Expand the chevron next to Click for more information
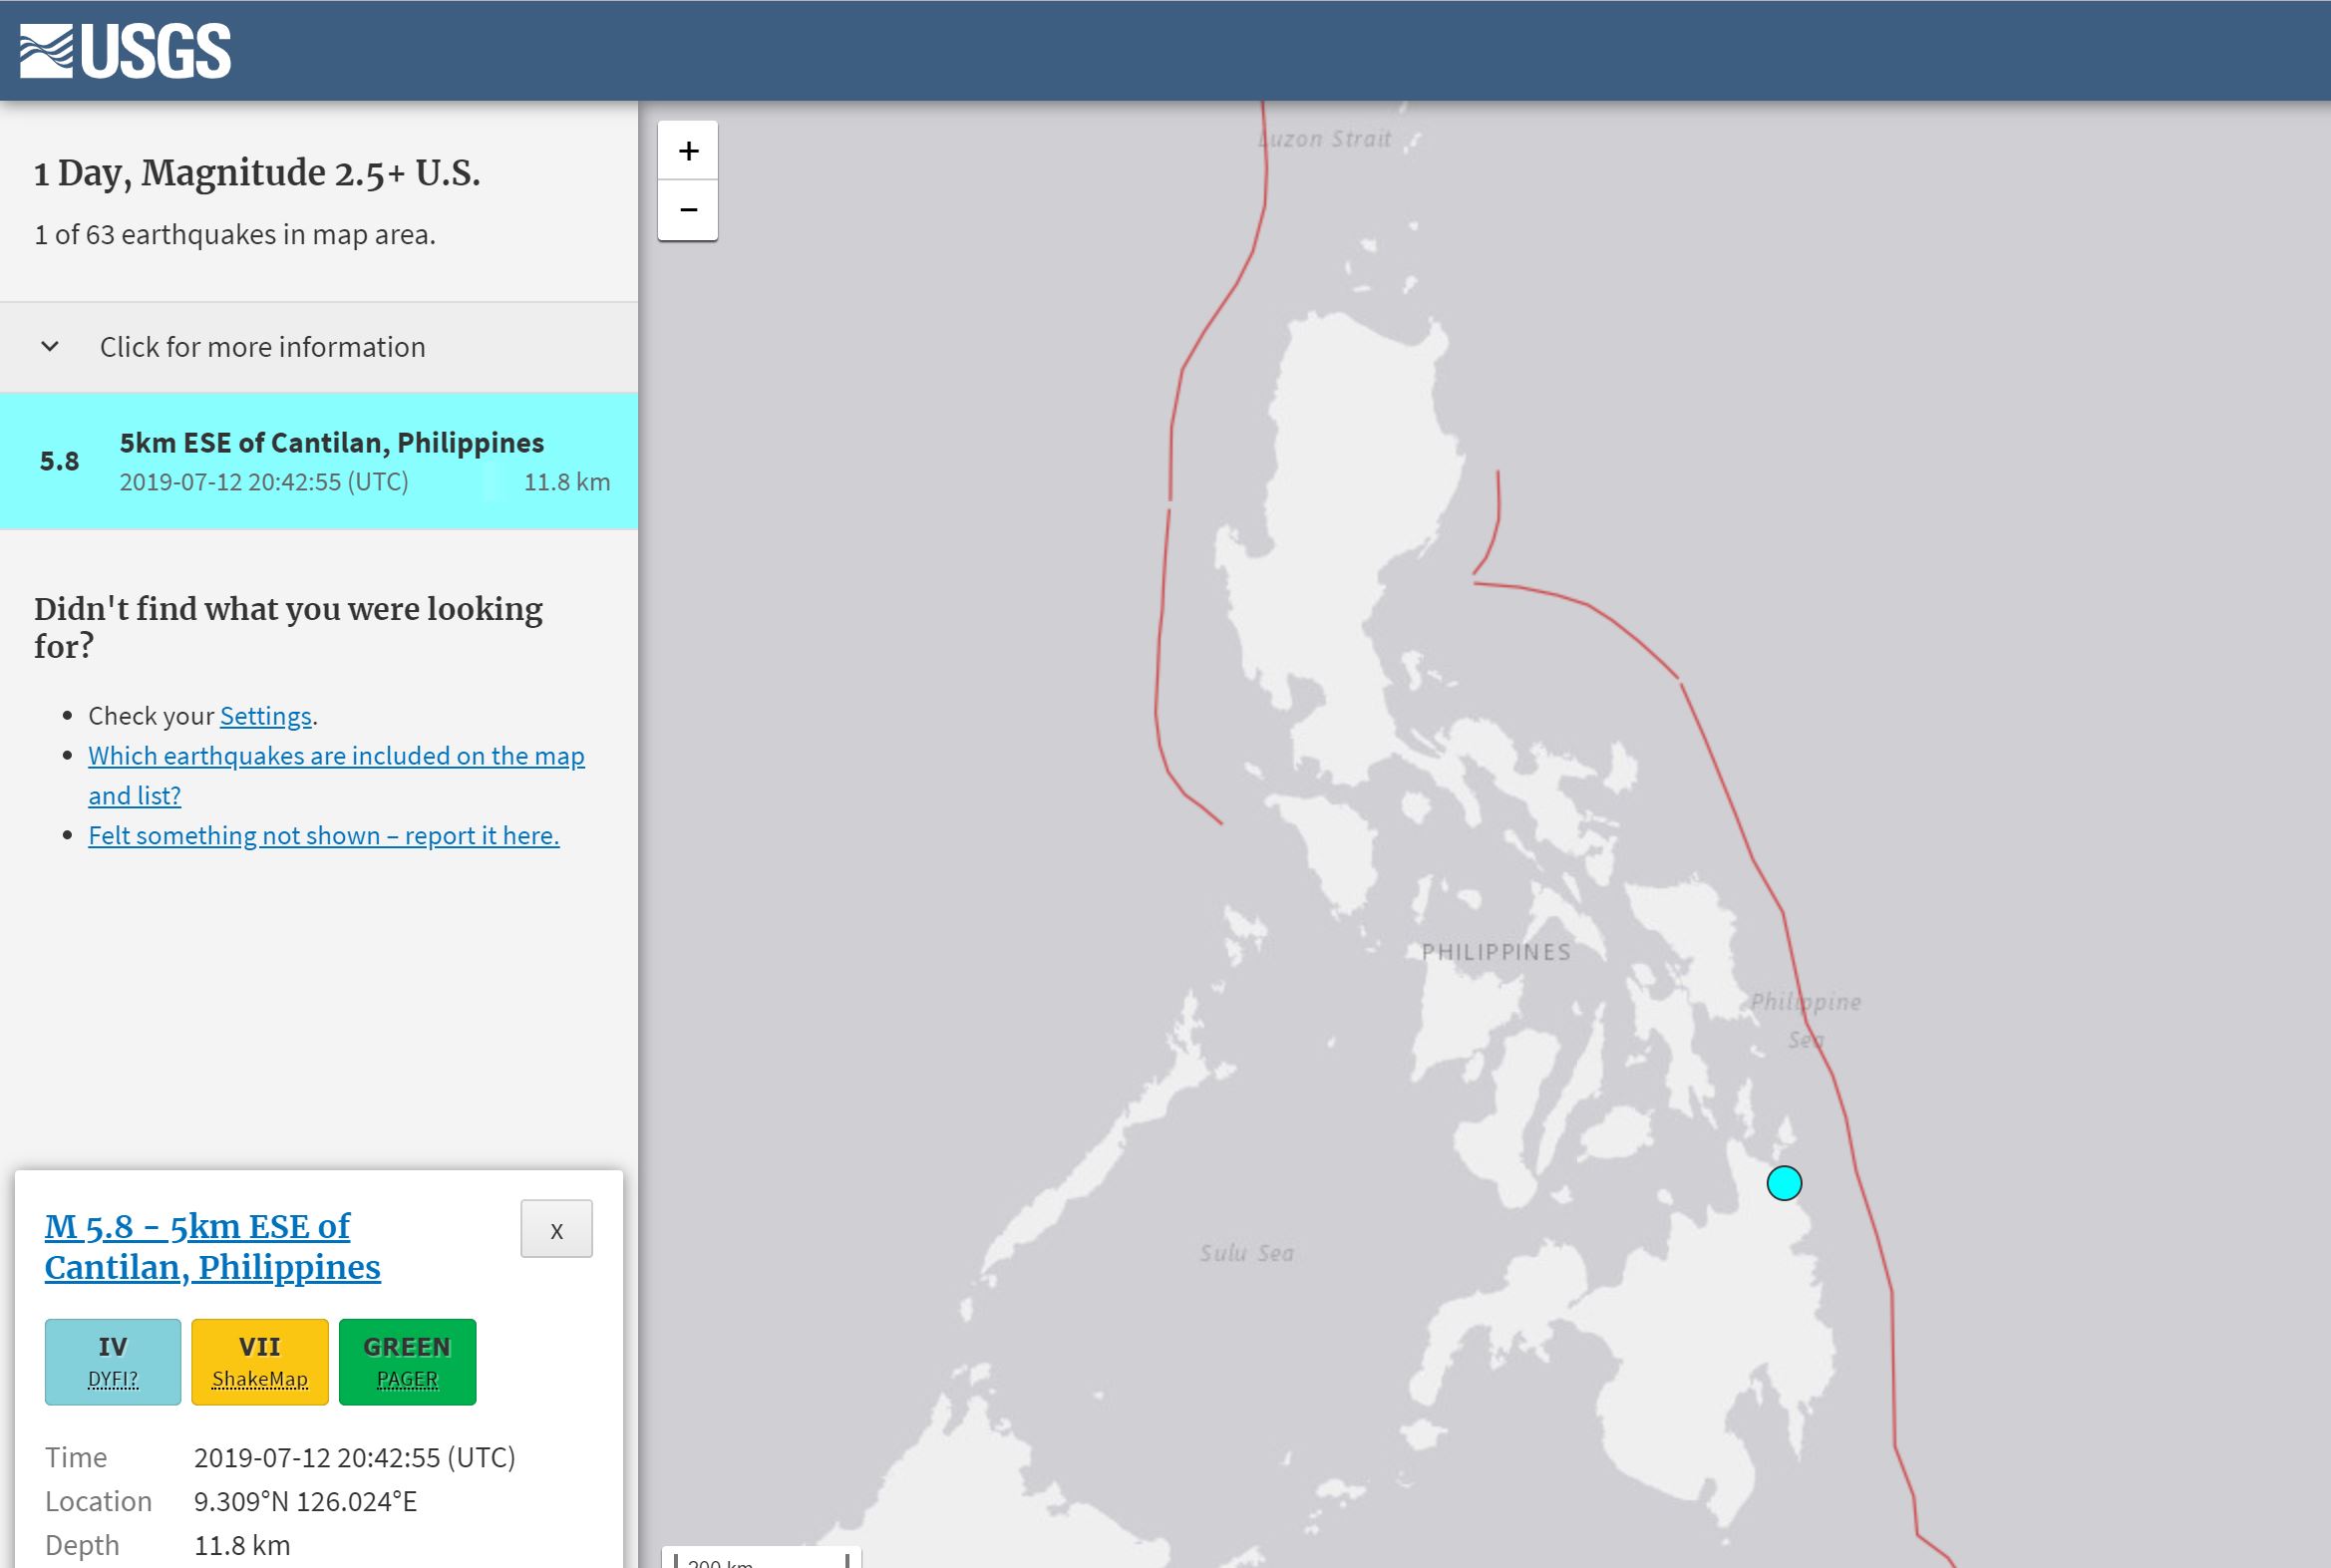This screenshot has height=1568, width=2331. point(50,347)
